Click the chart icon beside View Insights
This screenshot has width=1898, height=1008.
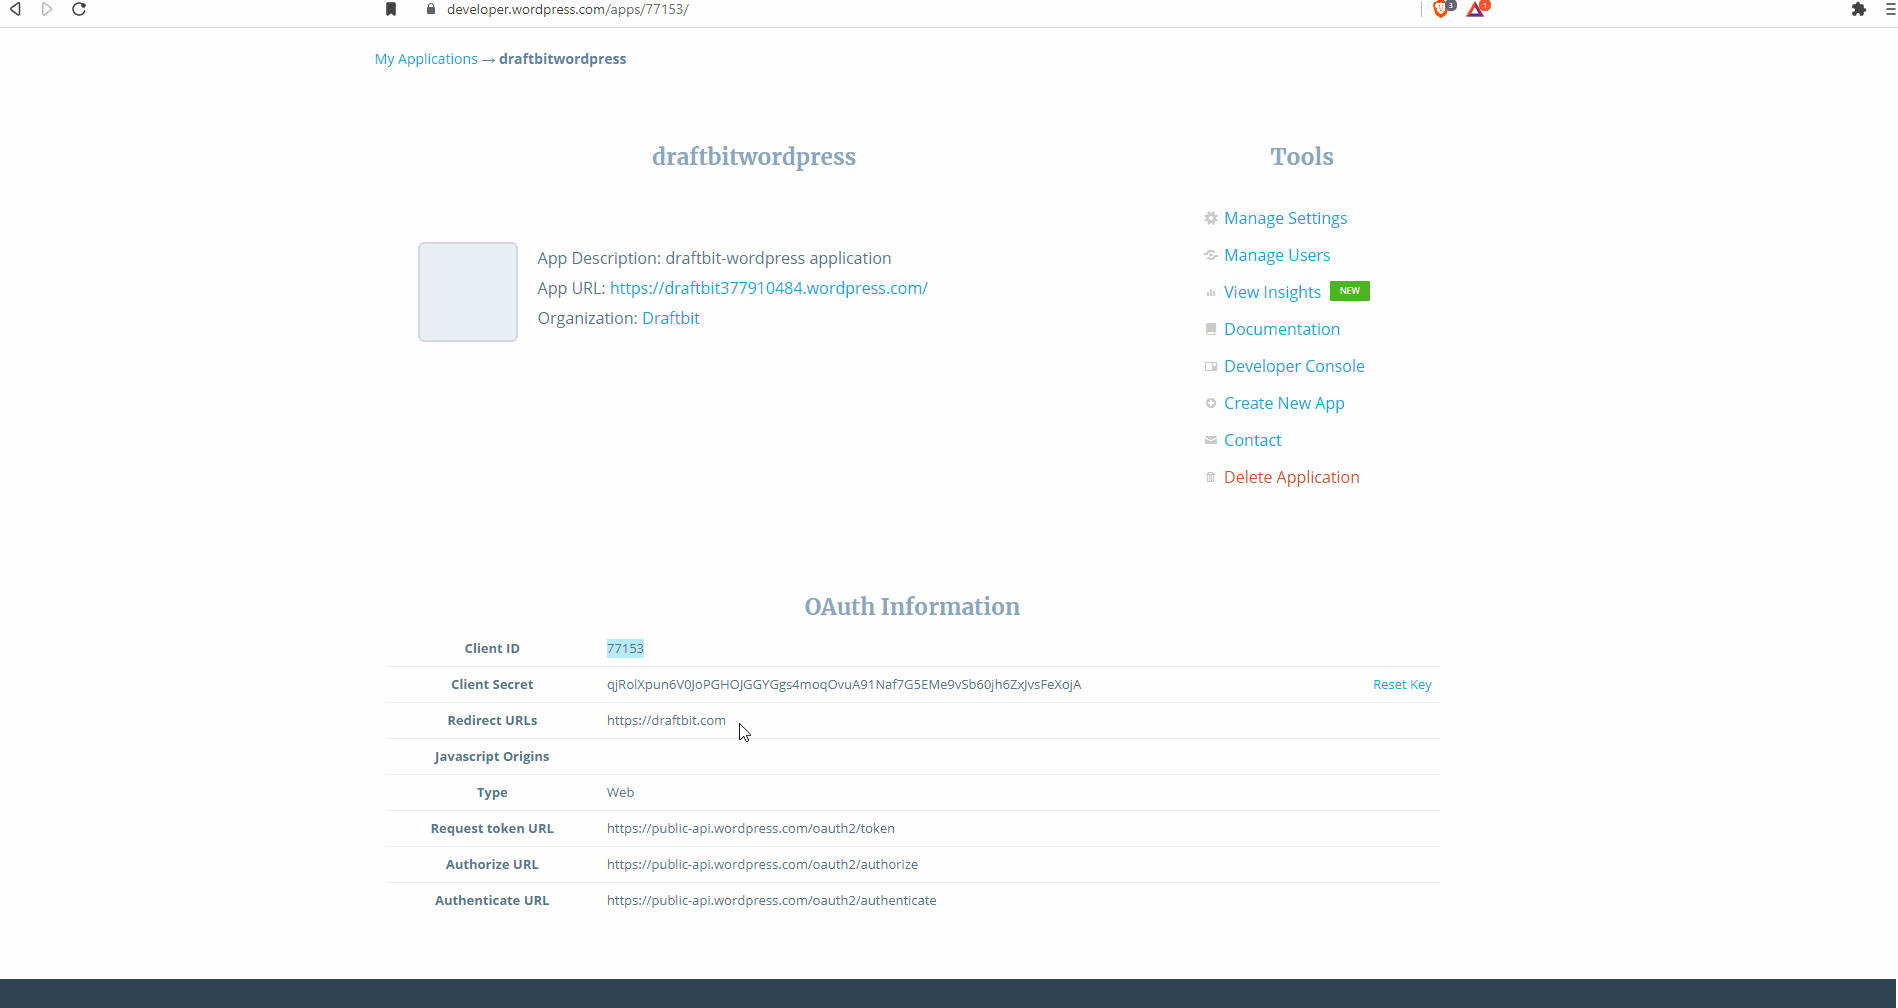click(1211, 292)
